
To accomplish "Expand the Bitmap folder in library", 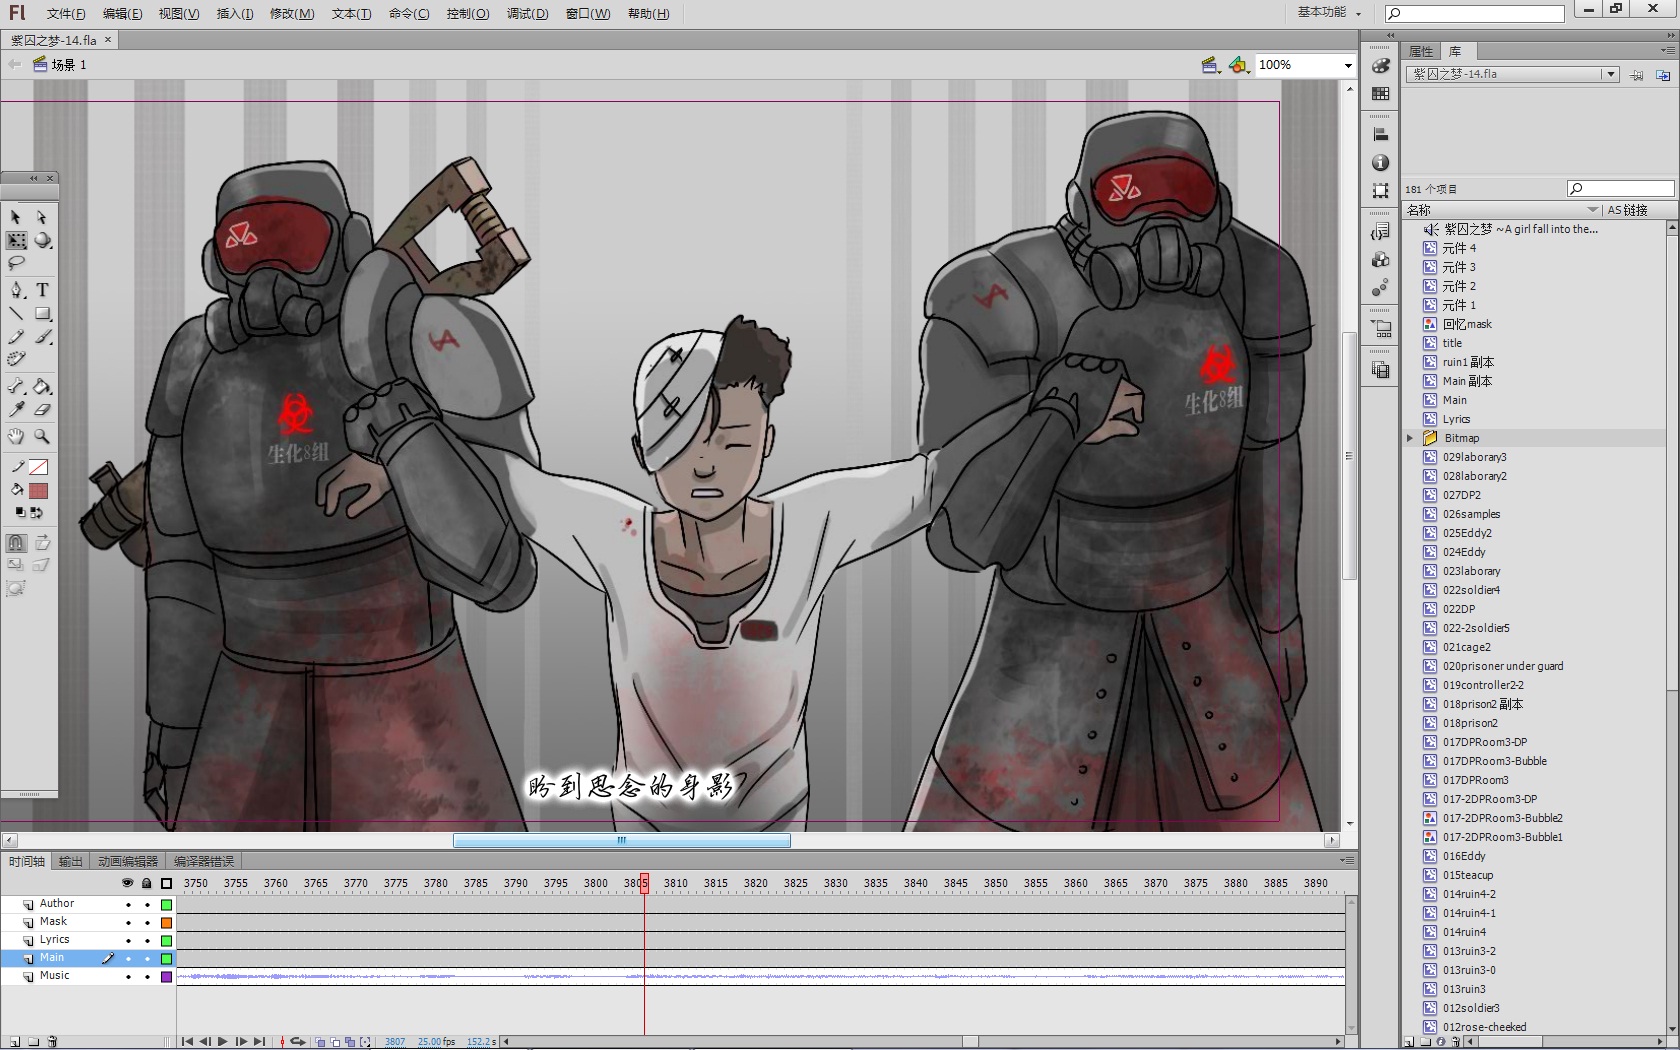I will (x=1410, y=438).
